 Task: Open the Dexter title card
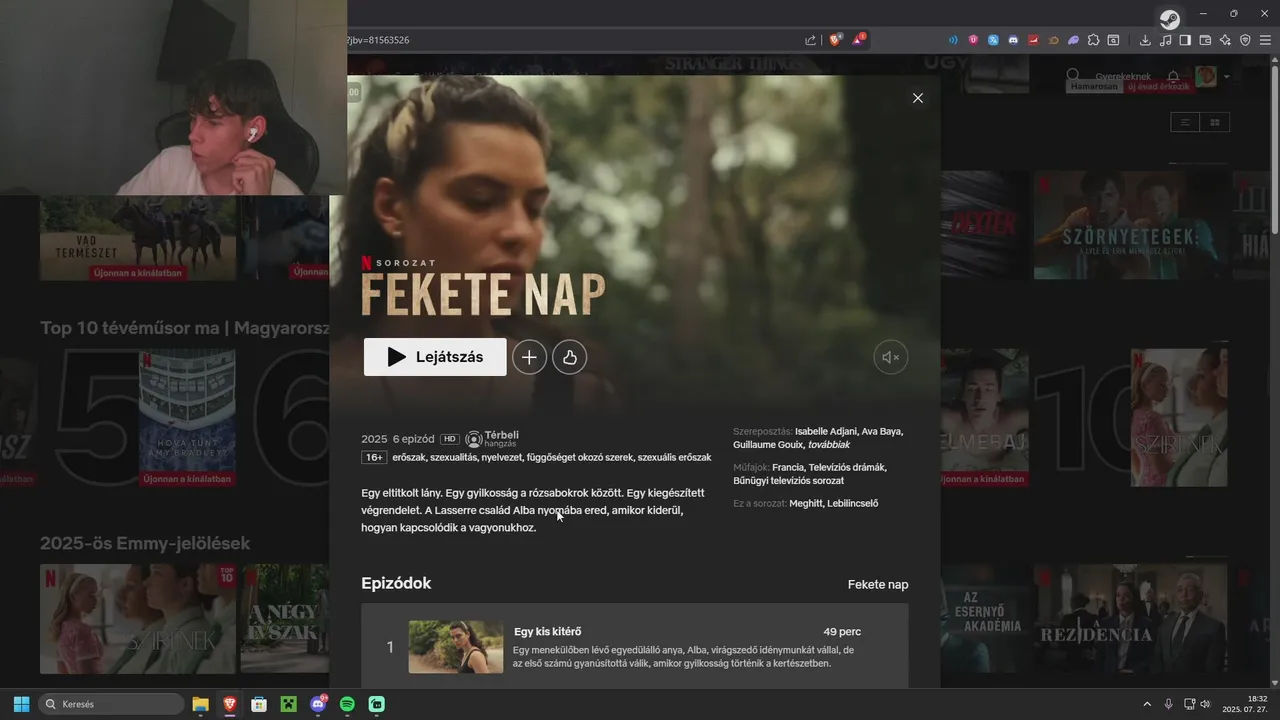[x=984, y=225]
